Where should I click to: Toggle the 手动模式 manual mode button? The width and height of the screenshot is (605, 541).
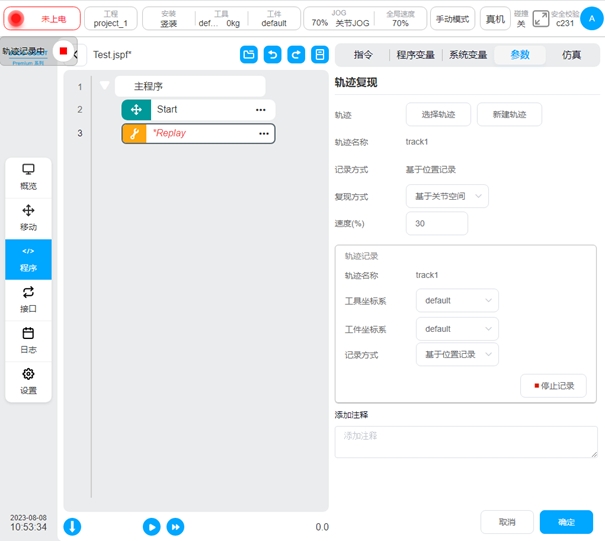(x=453, y=18)
